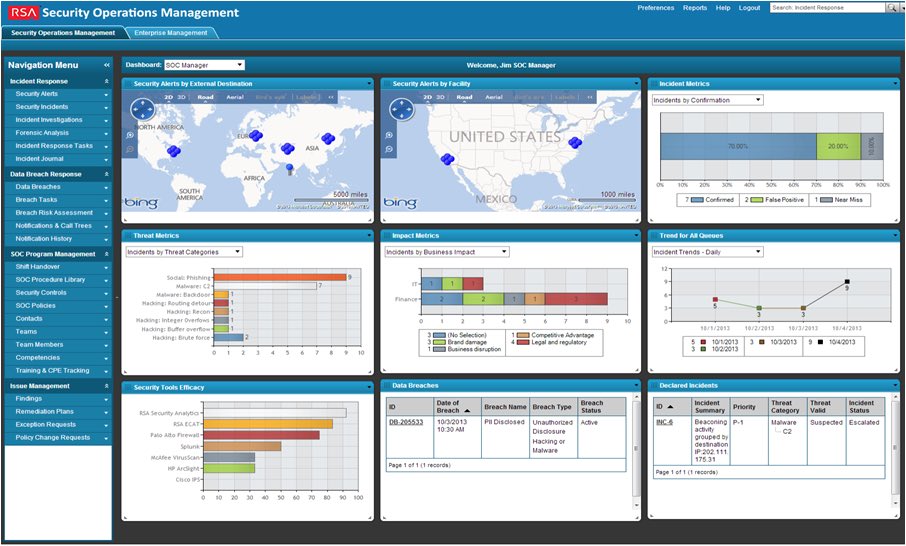Screen dimensions: 906x546
Task: Zoom out on External Destination map
Action: 131,149
